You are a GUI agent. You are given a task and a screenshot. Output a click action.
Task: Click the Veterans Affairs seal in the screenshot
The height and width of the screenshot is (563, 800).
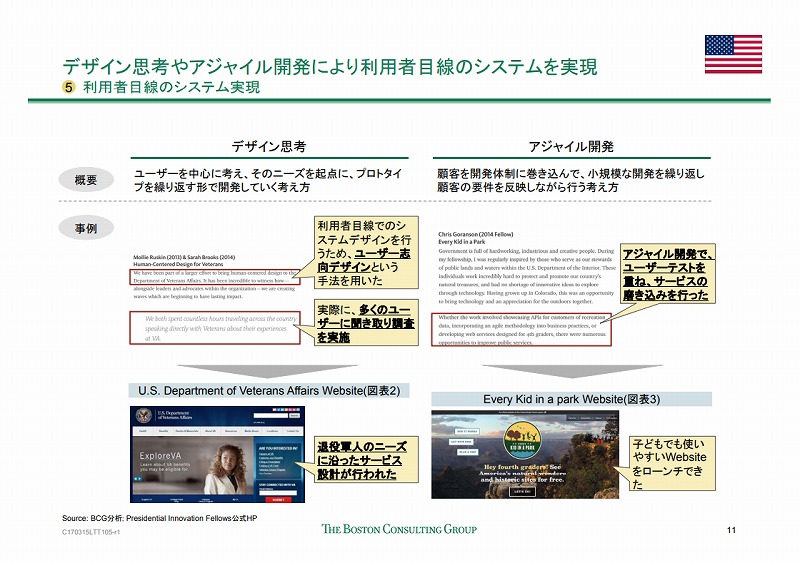144,417
